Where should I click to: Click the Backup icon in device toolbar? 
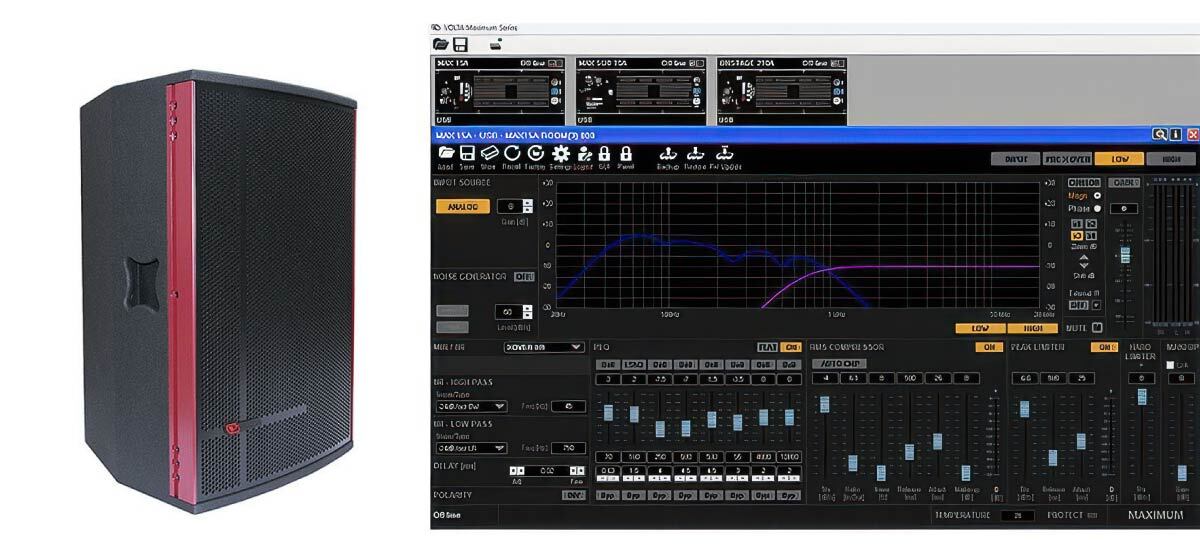pos(668,153)
